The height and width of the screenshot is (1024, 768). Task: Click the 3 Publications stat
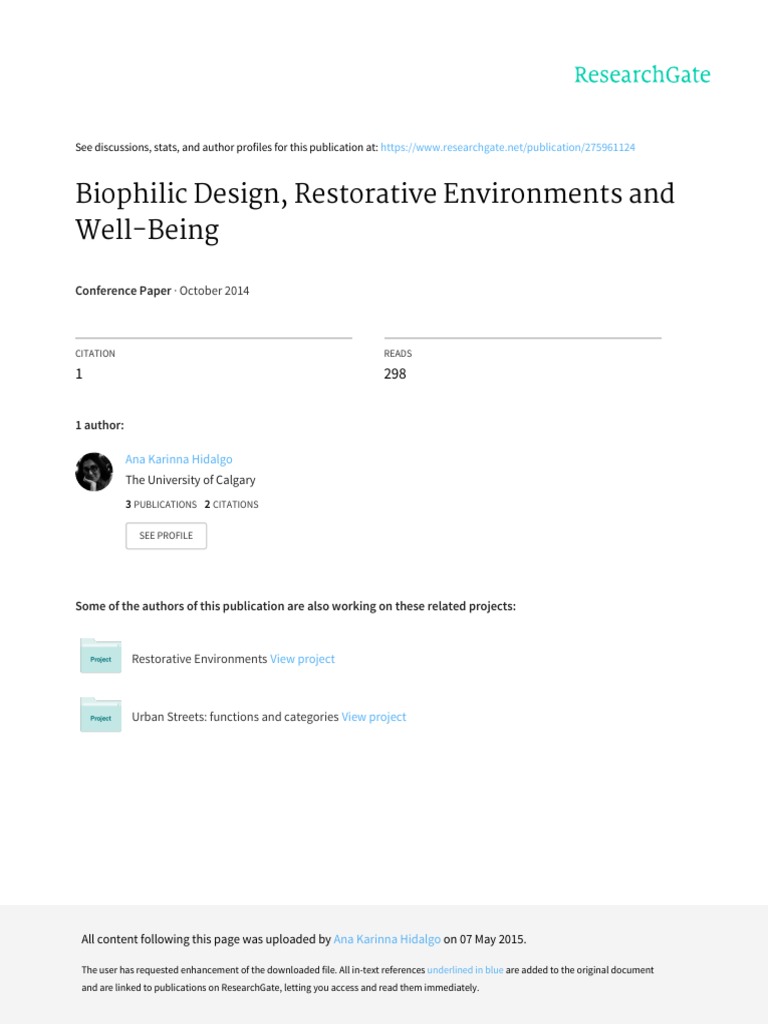tap(161, 504)
